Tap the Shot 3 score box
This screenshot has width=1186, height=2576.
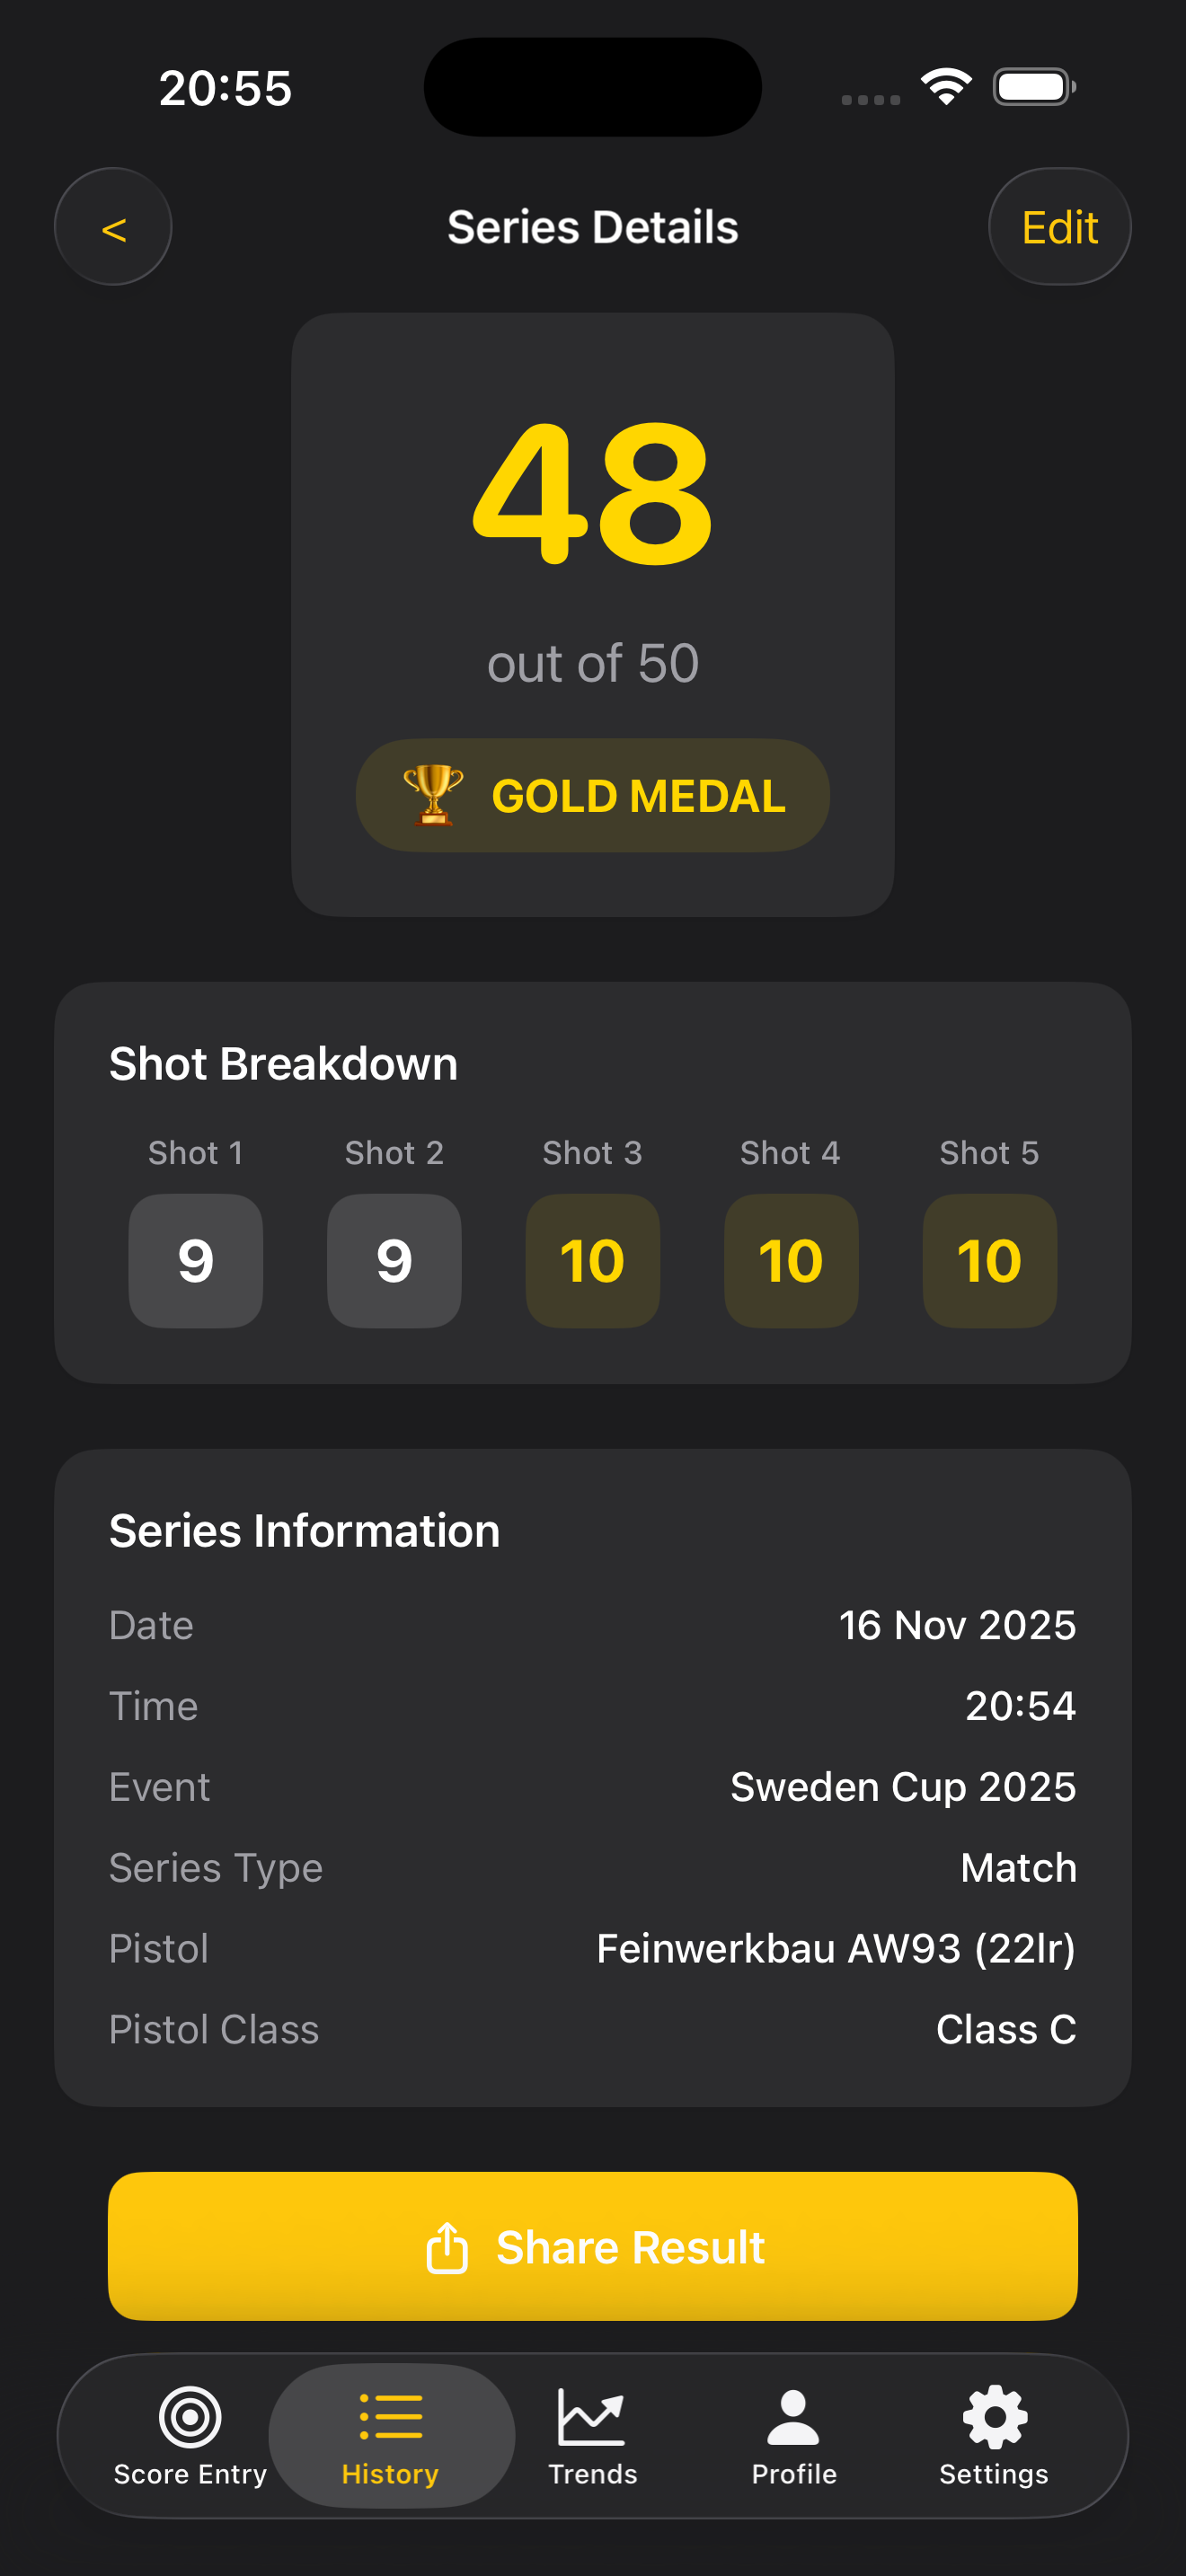(592, 1260)
